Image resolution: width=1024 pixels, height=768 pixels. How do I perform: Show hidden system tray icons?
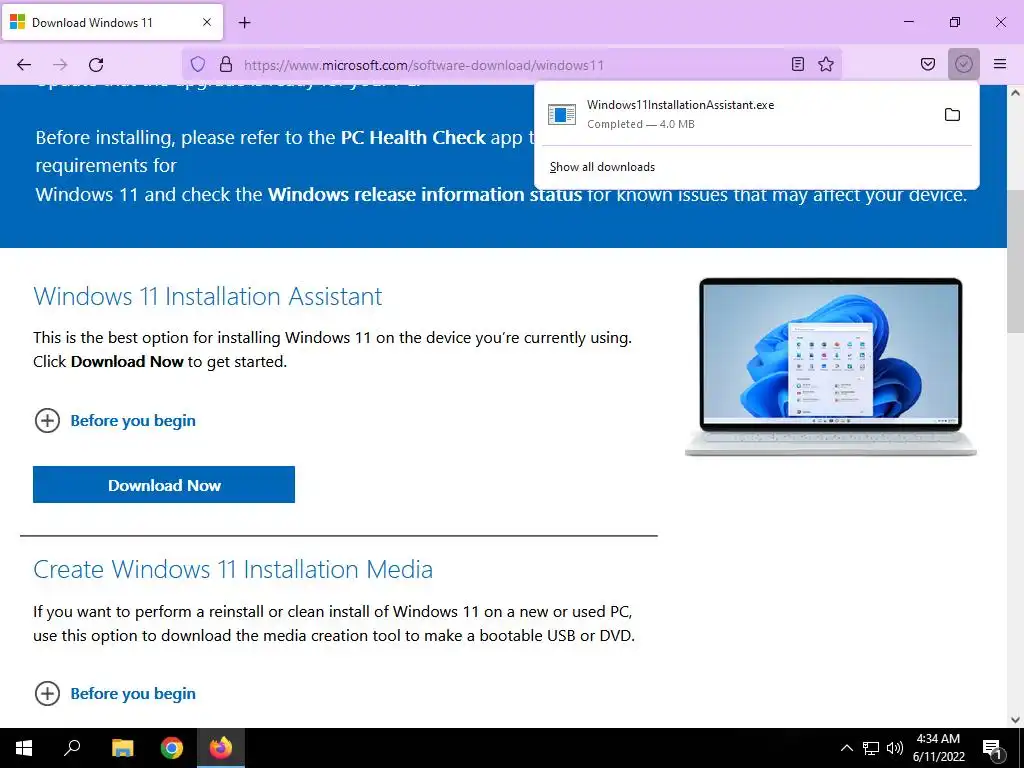coord(846,748)
